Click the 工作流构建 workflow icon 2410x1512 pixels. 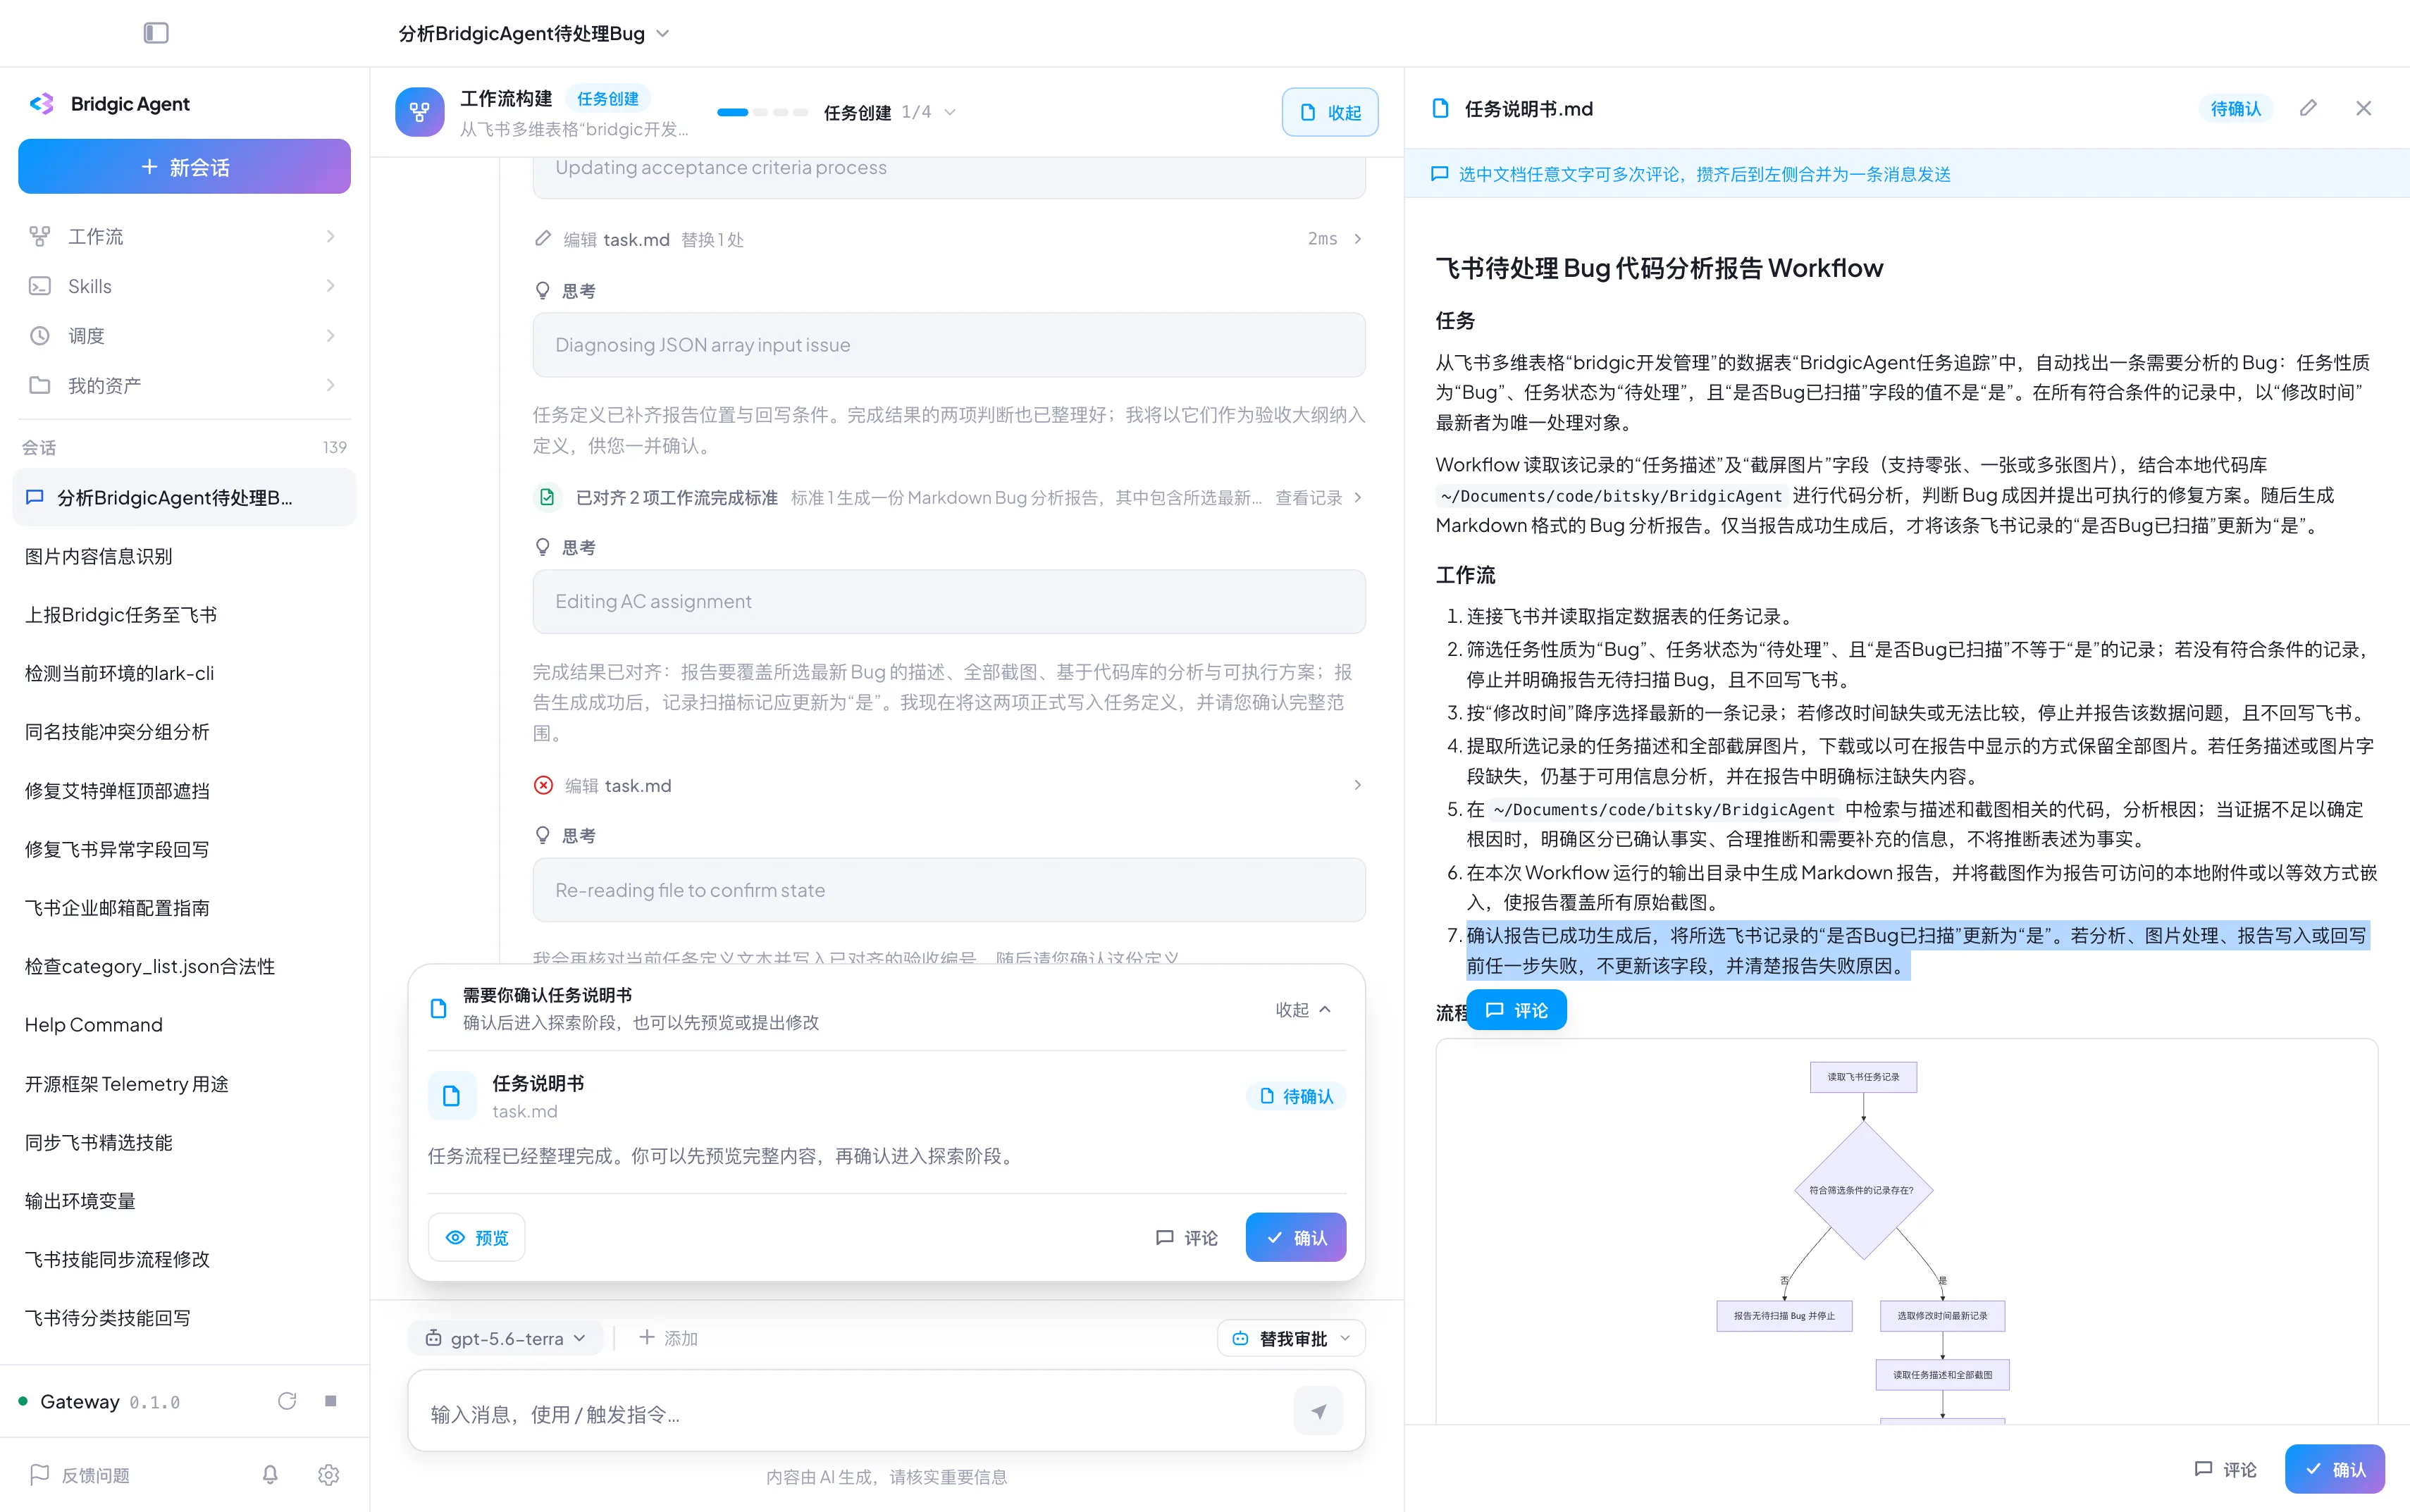tap(420, 112)
